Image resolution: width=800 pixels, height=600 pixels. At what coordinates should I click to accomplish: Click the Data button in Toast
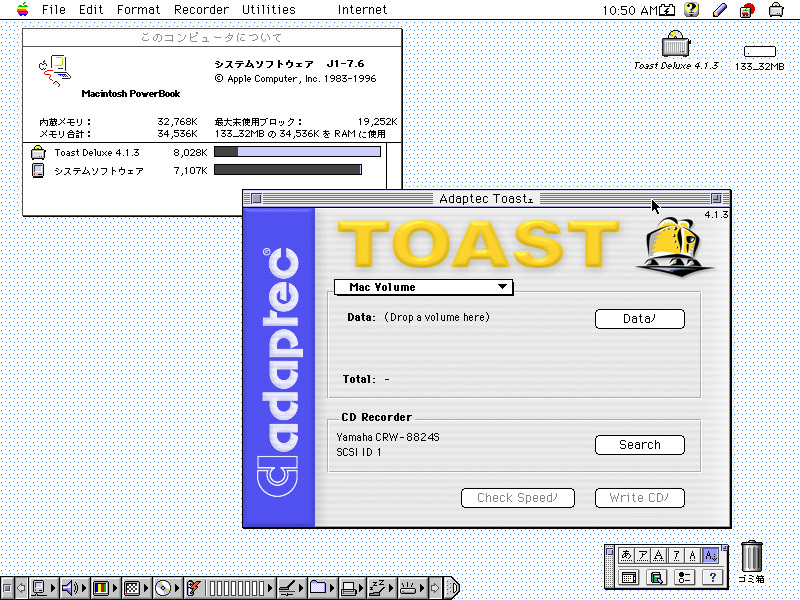tap(640, 319)
